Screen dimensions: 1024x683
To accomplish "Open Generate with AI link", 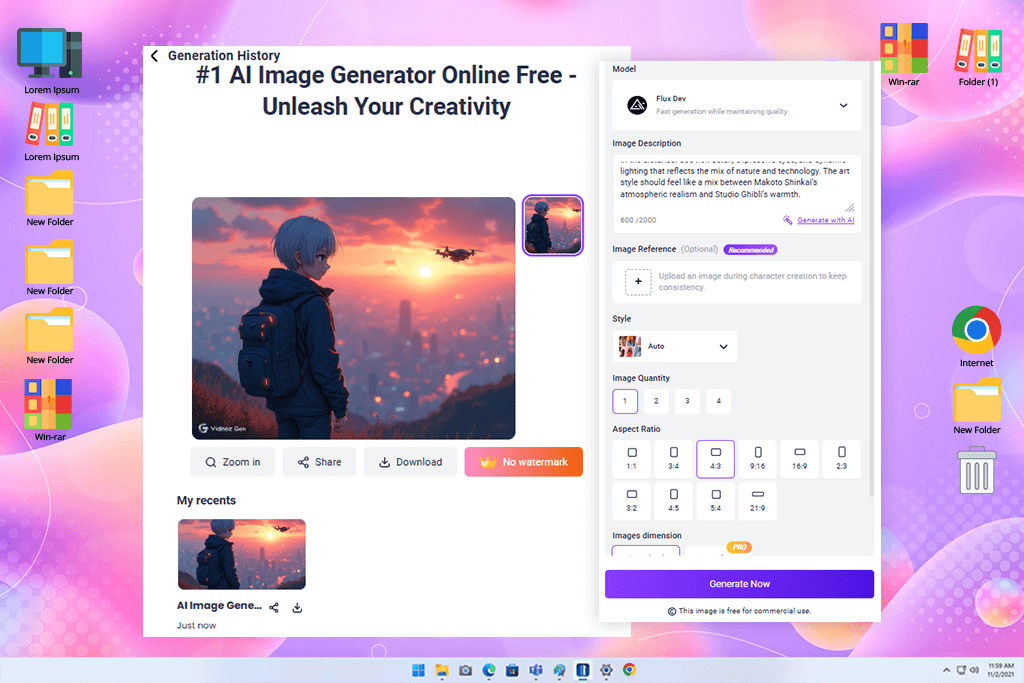I will (825, 220).
